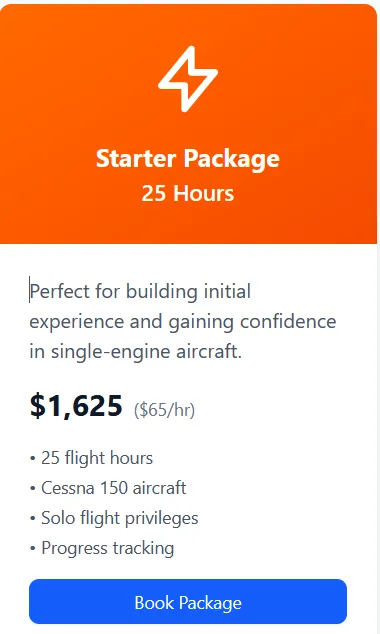This screenshot has height=634, width=380.
Task: Click the text building initial
Action: pyautogui.click(x=188, y=291)
